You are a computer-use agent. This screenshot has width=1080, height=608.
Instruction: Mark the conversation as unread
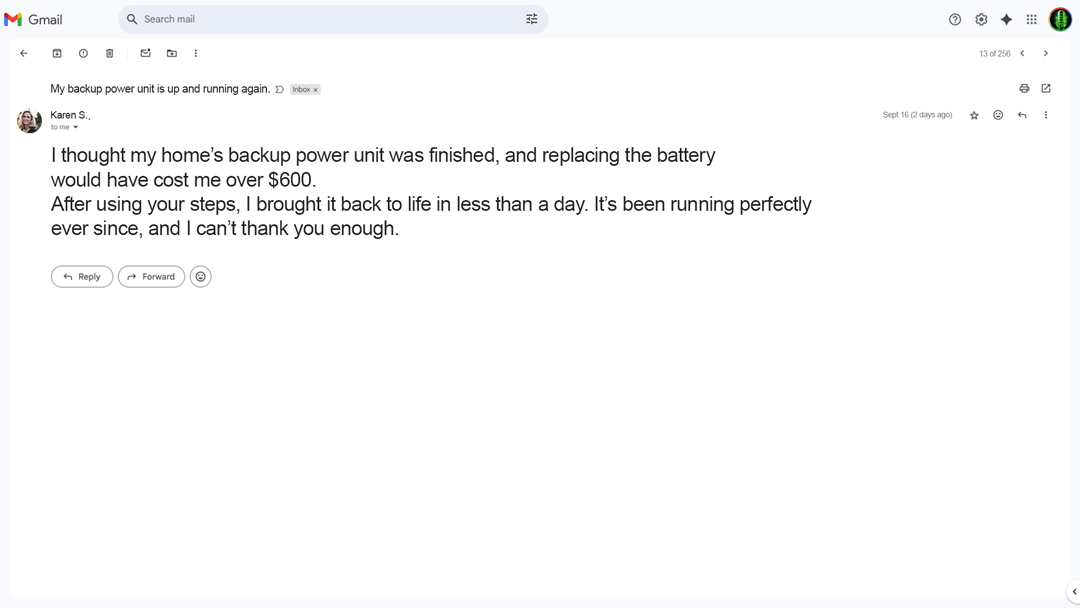click(145, 53)
